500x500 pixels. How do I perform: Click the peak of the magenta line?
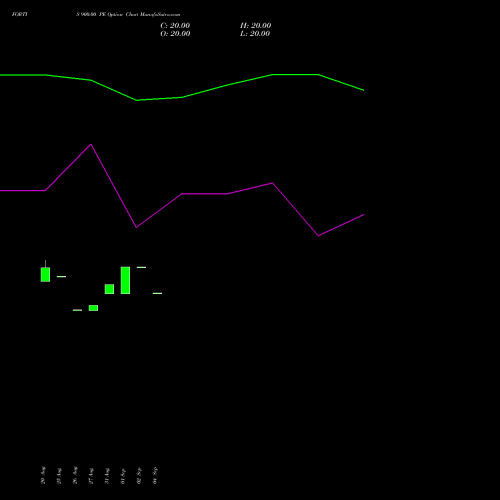[91, 144]
